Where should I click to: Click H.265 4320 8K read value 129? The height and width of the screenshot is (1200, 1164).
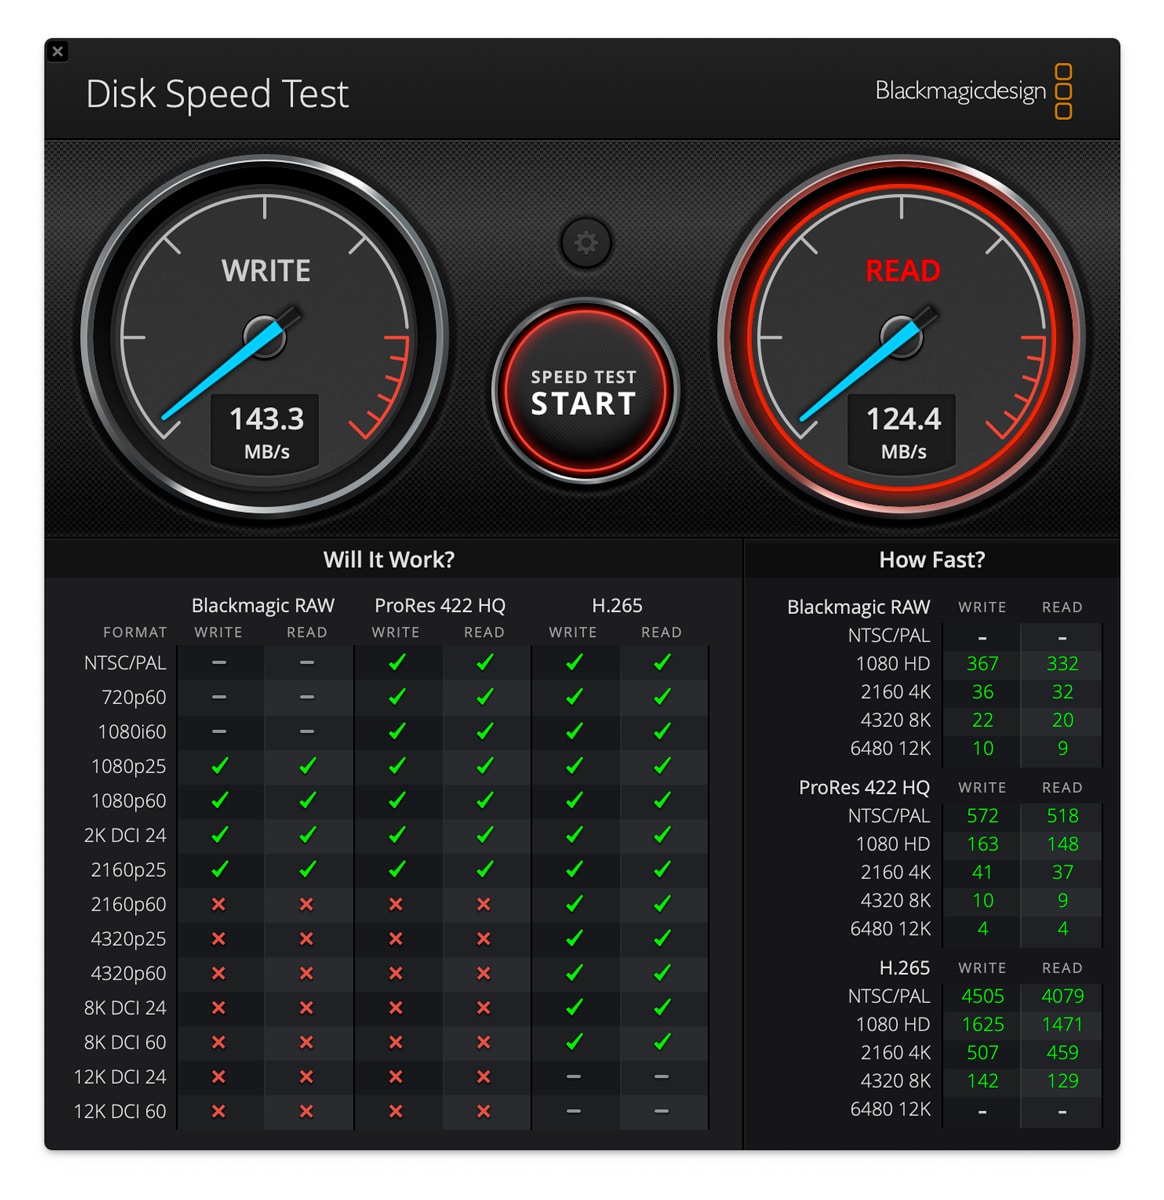[x=1062, y=1080]
